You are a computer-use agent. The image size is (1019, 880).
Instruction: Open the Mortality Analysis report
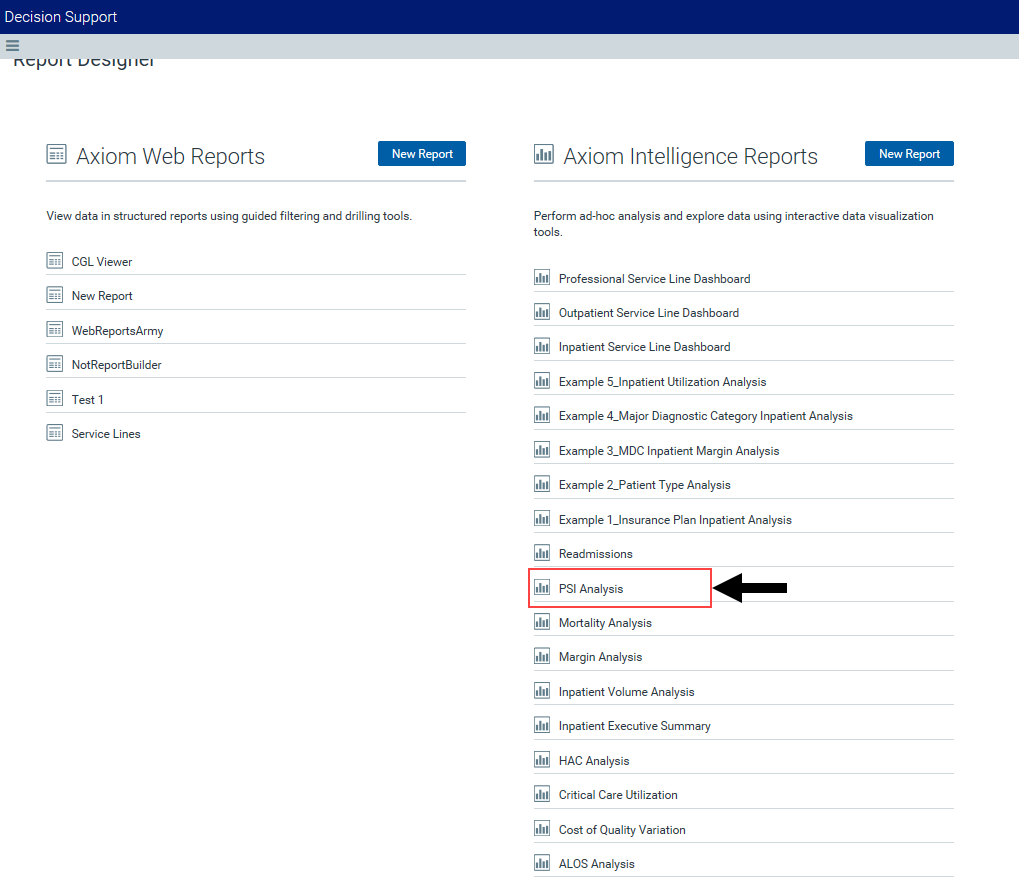point(605,623)
